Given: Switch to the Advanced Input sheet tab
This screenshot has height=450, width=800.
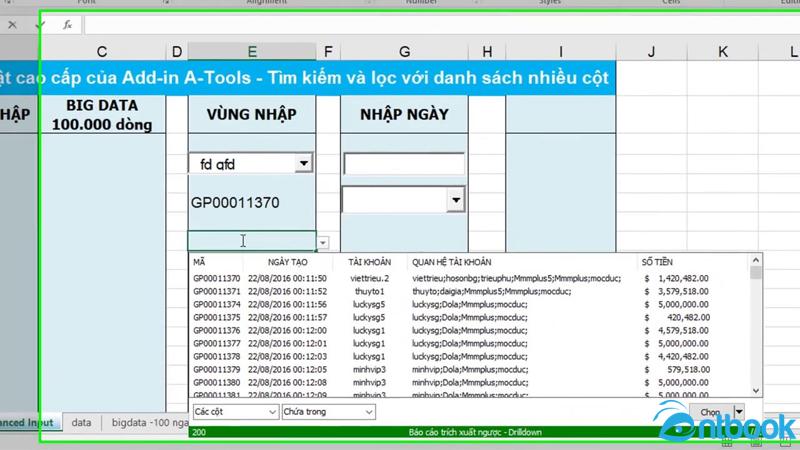Looking at the screenshot, I should tap(27, 423).
